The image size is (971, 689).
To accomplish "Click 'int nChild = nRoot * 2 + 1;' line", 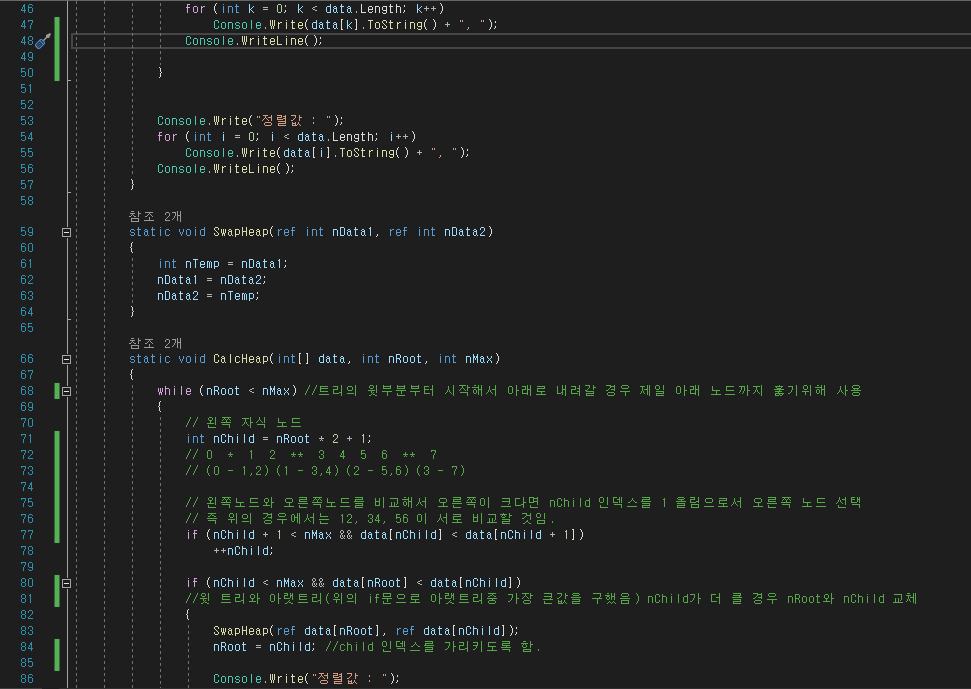I will click(x=279, y=439).
